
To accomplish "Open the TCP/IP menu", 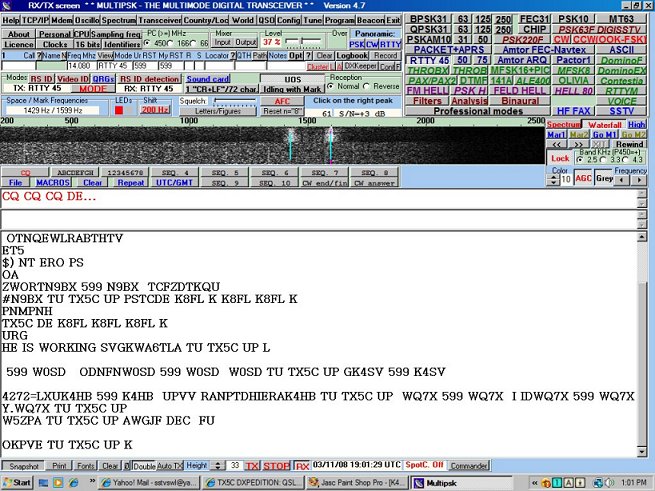I will 36,20.
